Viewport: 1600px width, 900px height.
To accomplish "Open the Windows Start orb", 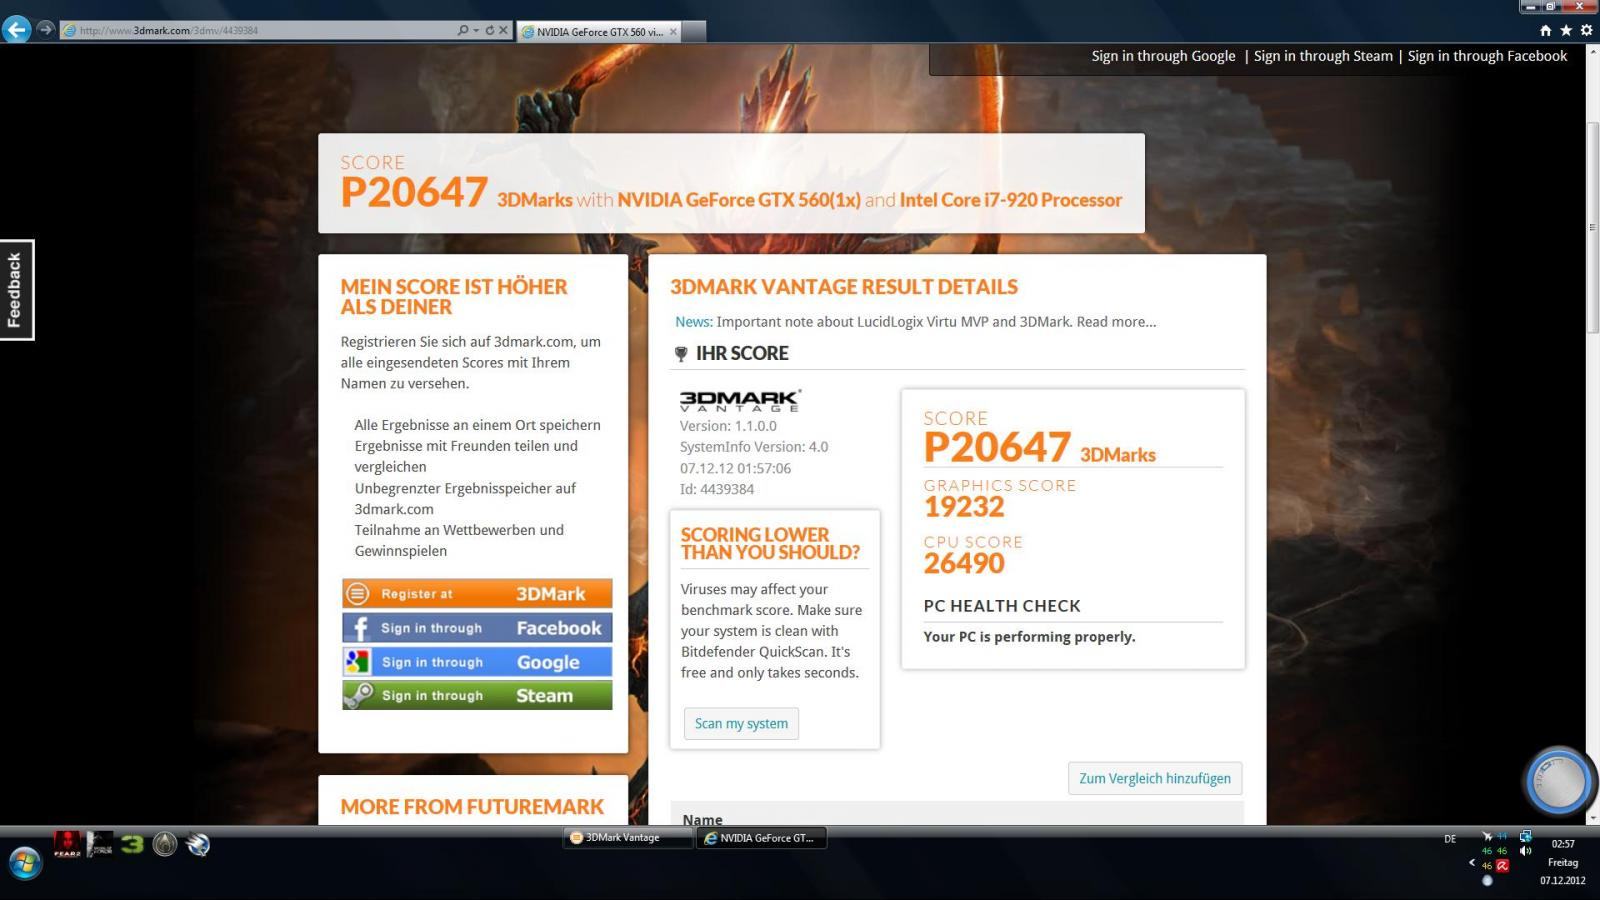I will point(25,862).
